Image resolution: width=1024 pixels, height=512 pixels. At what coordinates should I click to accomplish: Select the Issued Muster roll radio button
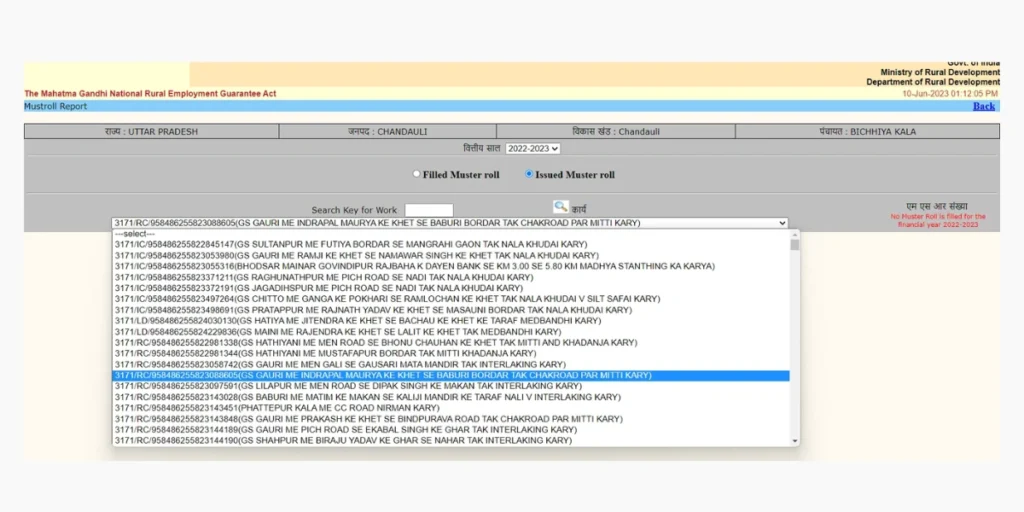click(529, 174)
